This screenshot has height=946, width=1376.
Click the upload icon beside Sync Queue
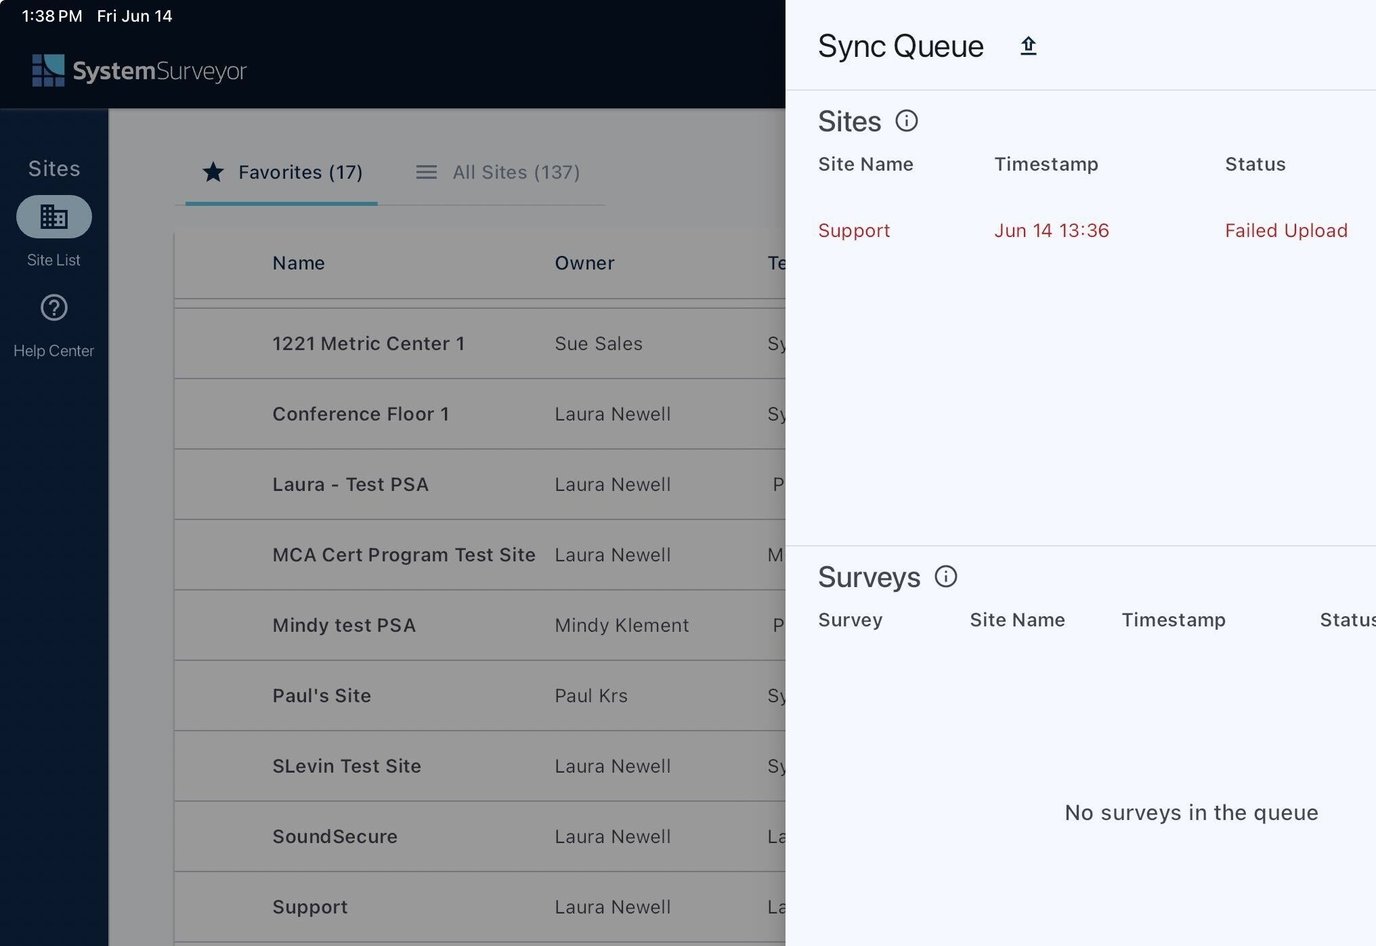pos(1028,45)
